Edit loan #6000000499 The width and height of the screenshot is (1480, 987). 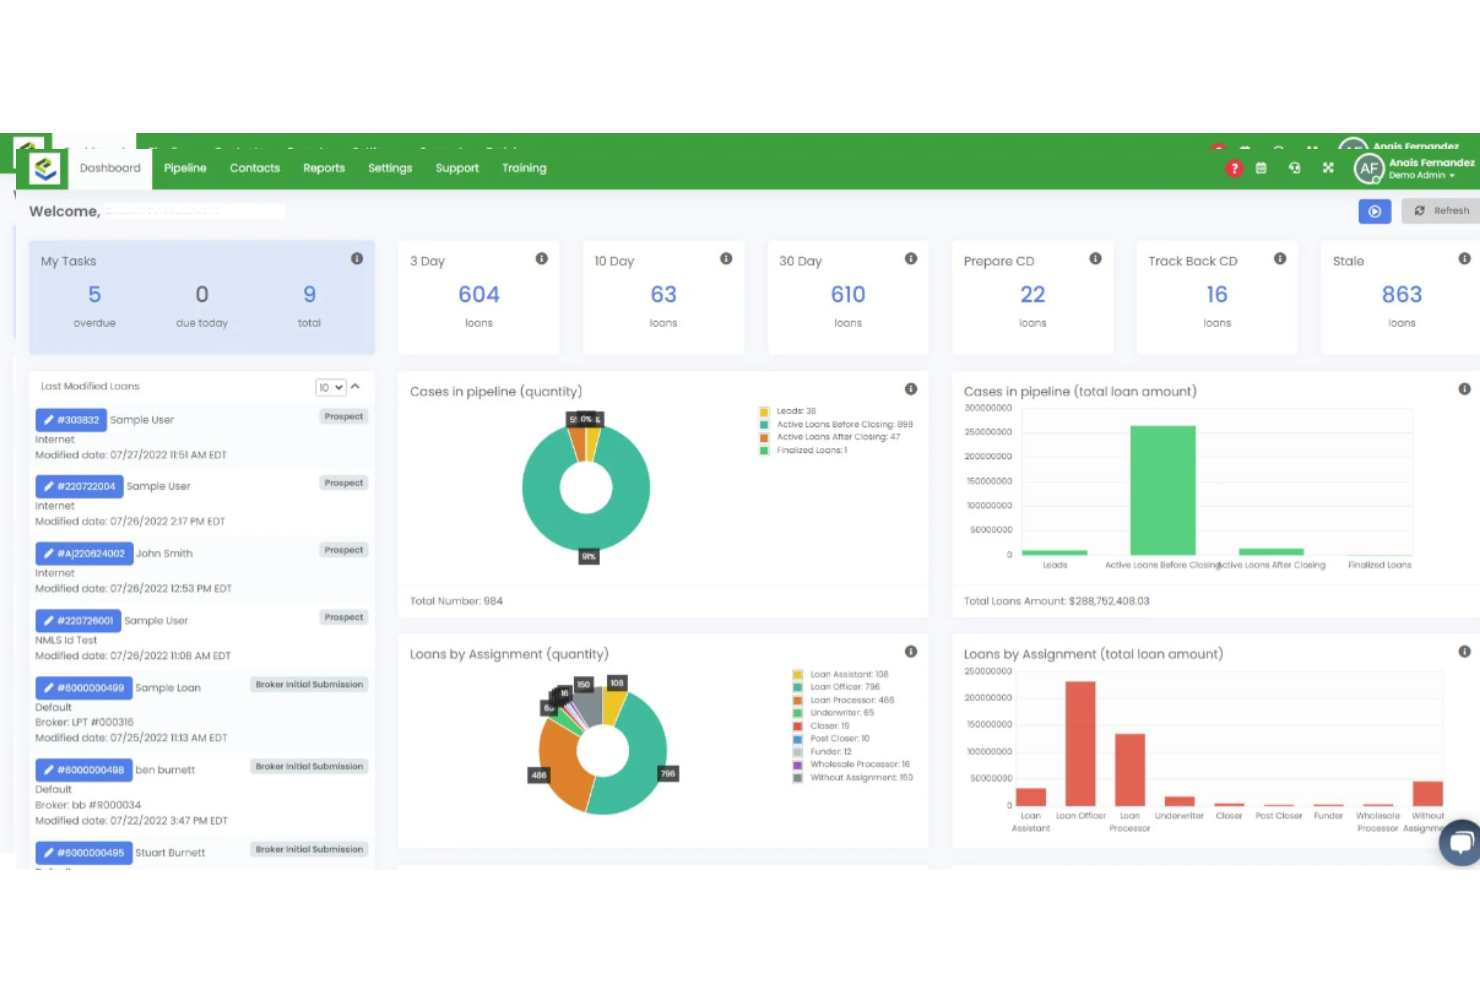pos(84,688)
